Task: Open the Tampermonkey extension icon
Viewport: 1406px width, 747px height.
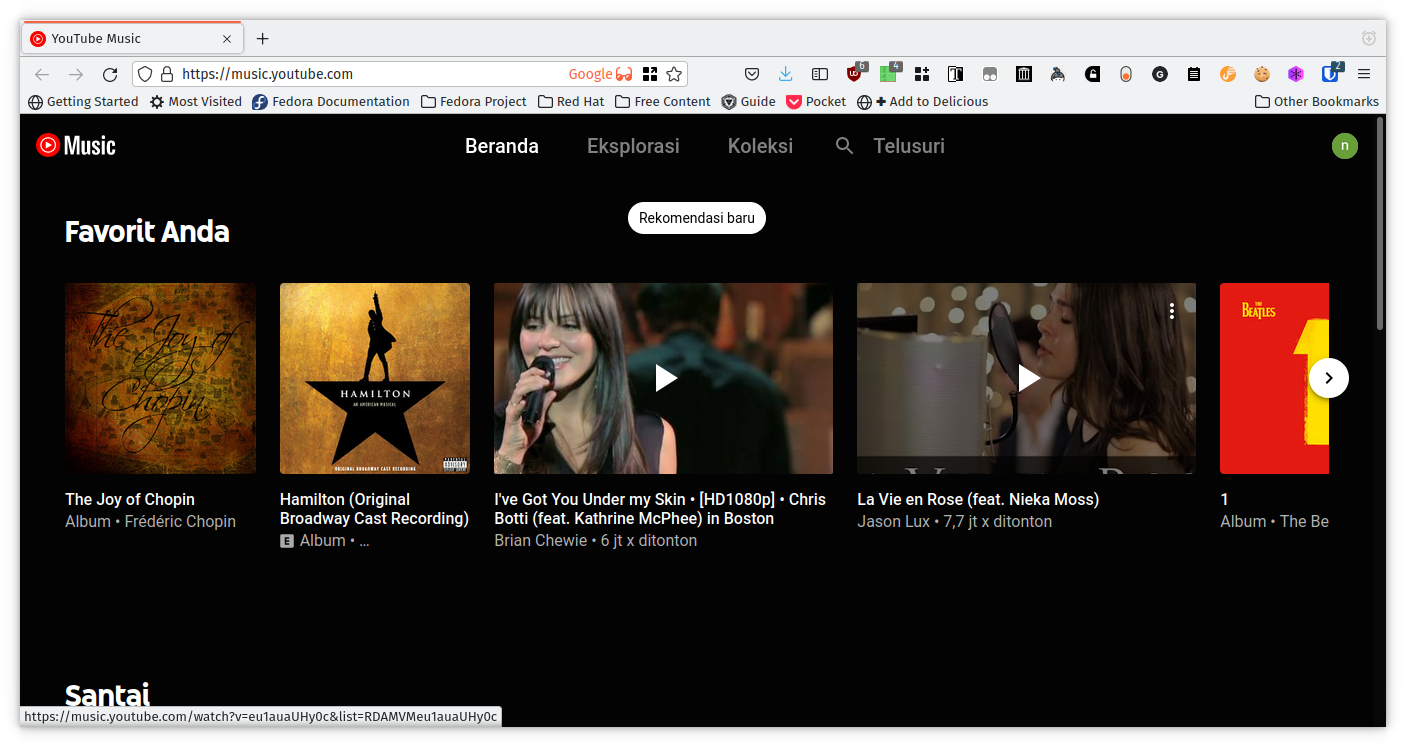Action: click(990, 74)
